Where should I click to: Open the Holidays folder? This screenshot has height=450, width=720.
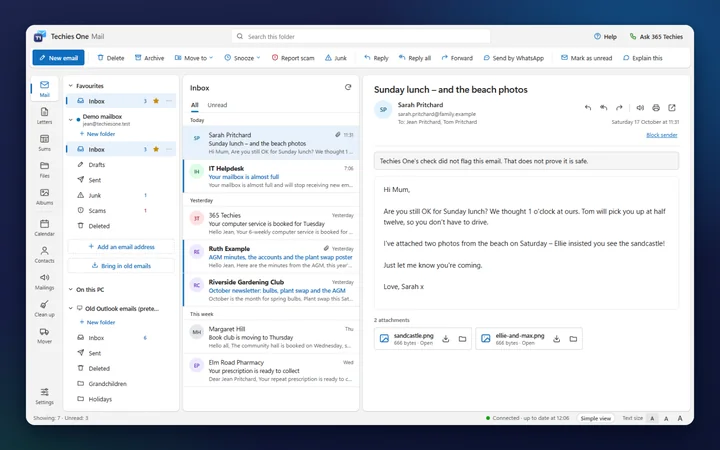(x=121, y=399)
